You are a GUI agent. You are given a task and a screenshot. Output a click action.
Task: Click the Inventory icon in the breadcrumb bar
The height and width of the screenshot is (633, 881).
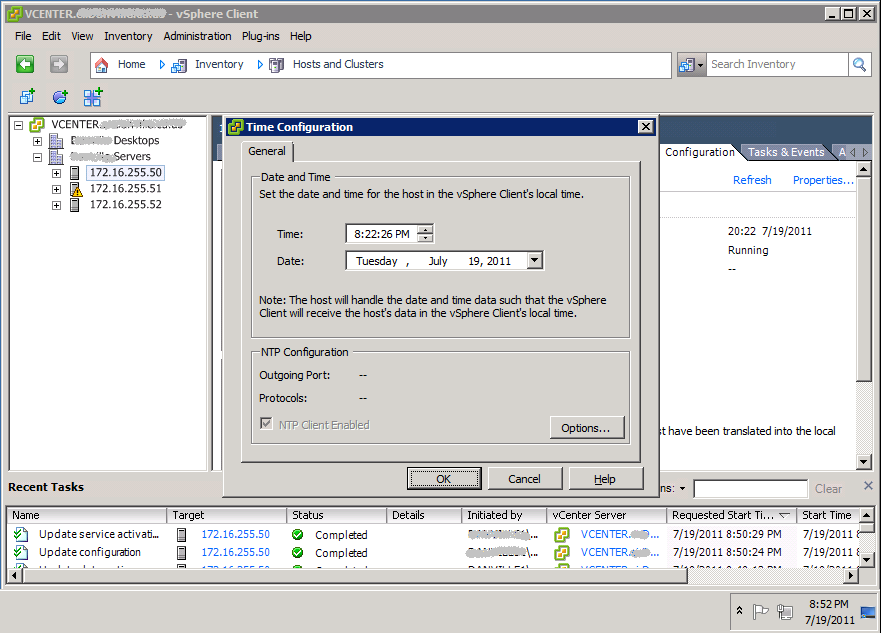pos(178,63)
